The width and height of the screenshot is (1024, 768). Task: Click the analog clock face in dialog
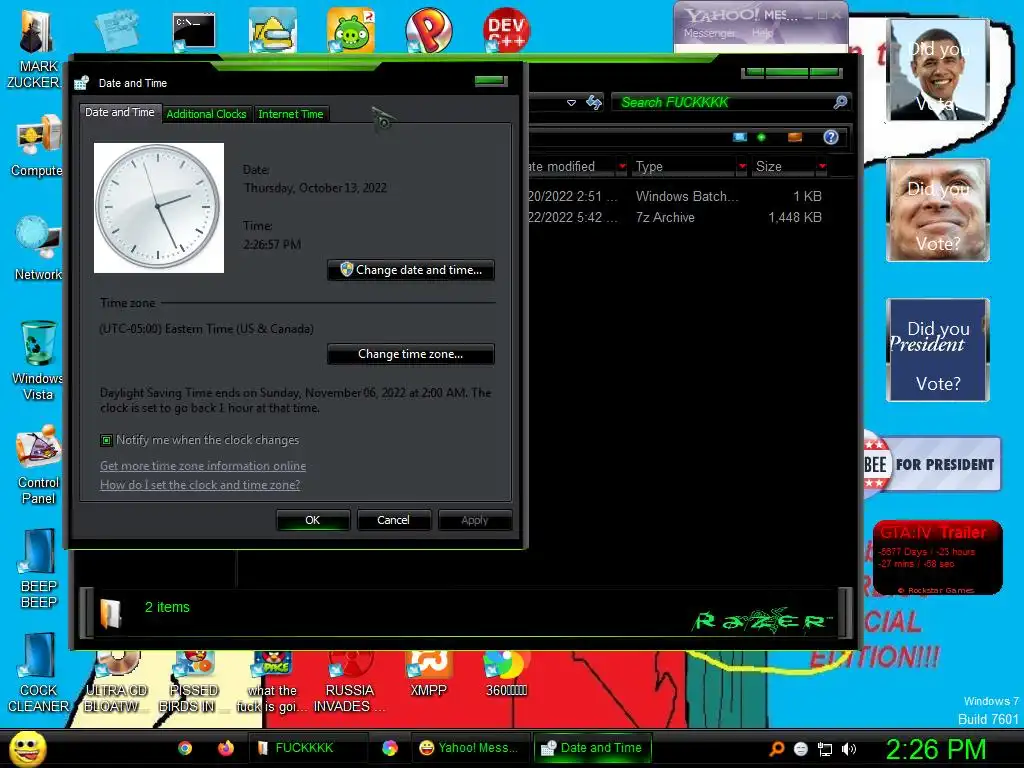point(159,208)
